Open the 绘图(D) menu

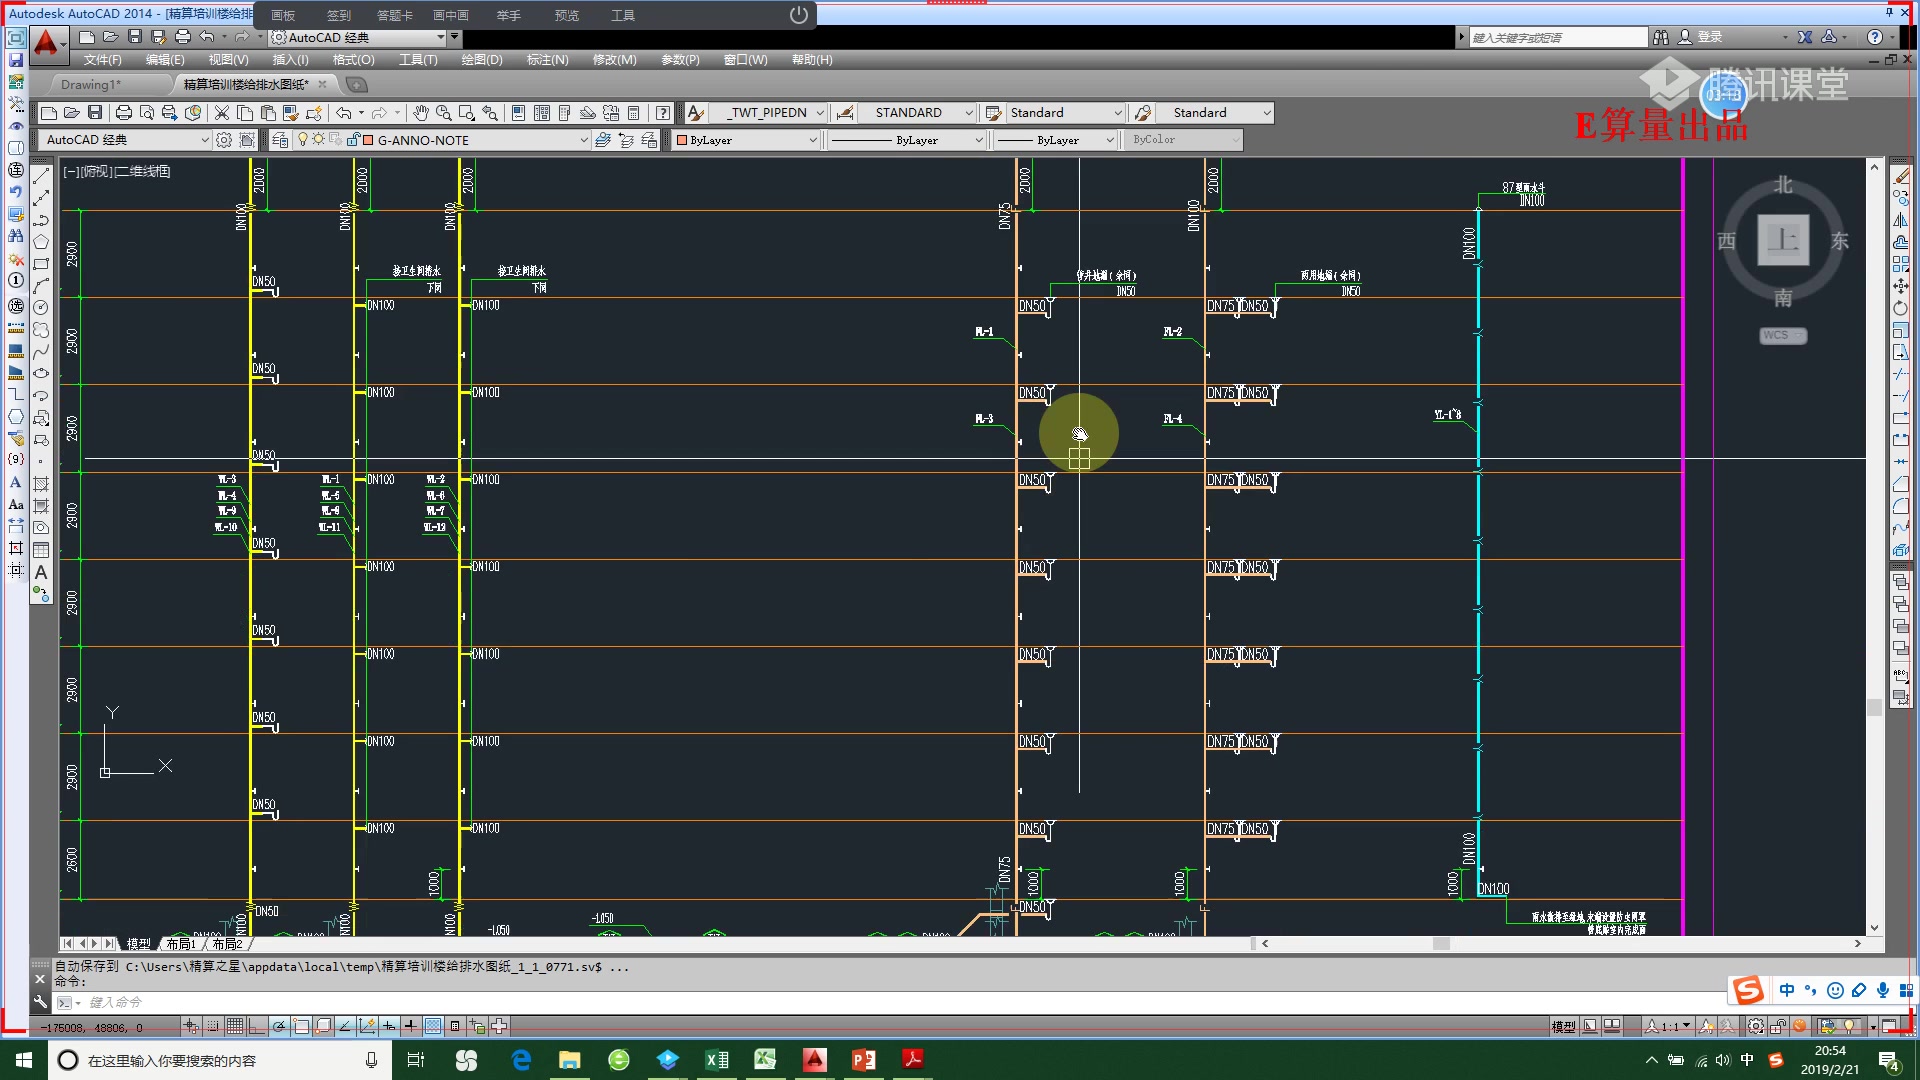click(481, 60)
